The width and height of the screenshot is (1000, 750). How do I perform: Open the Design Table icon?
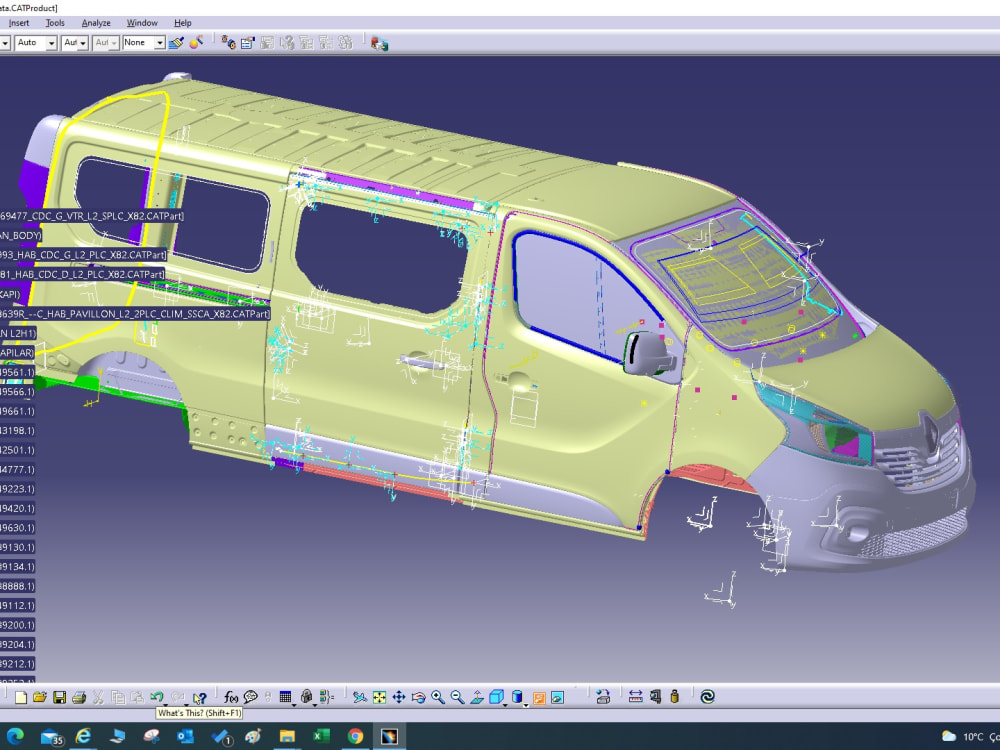click(x=285, y=696)
